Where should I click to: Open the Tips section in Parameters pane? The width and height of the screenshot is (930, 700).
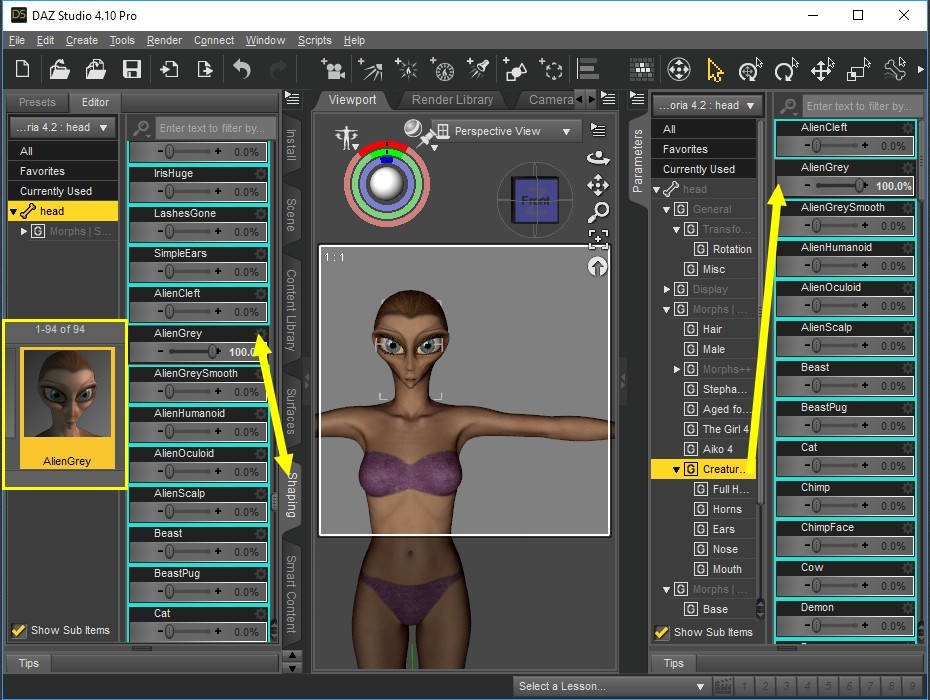(x=673, y=663)
